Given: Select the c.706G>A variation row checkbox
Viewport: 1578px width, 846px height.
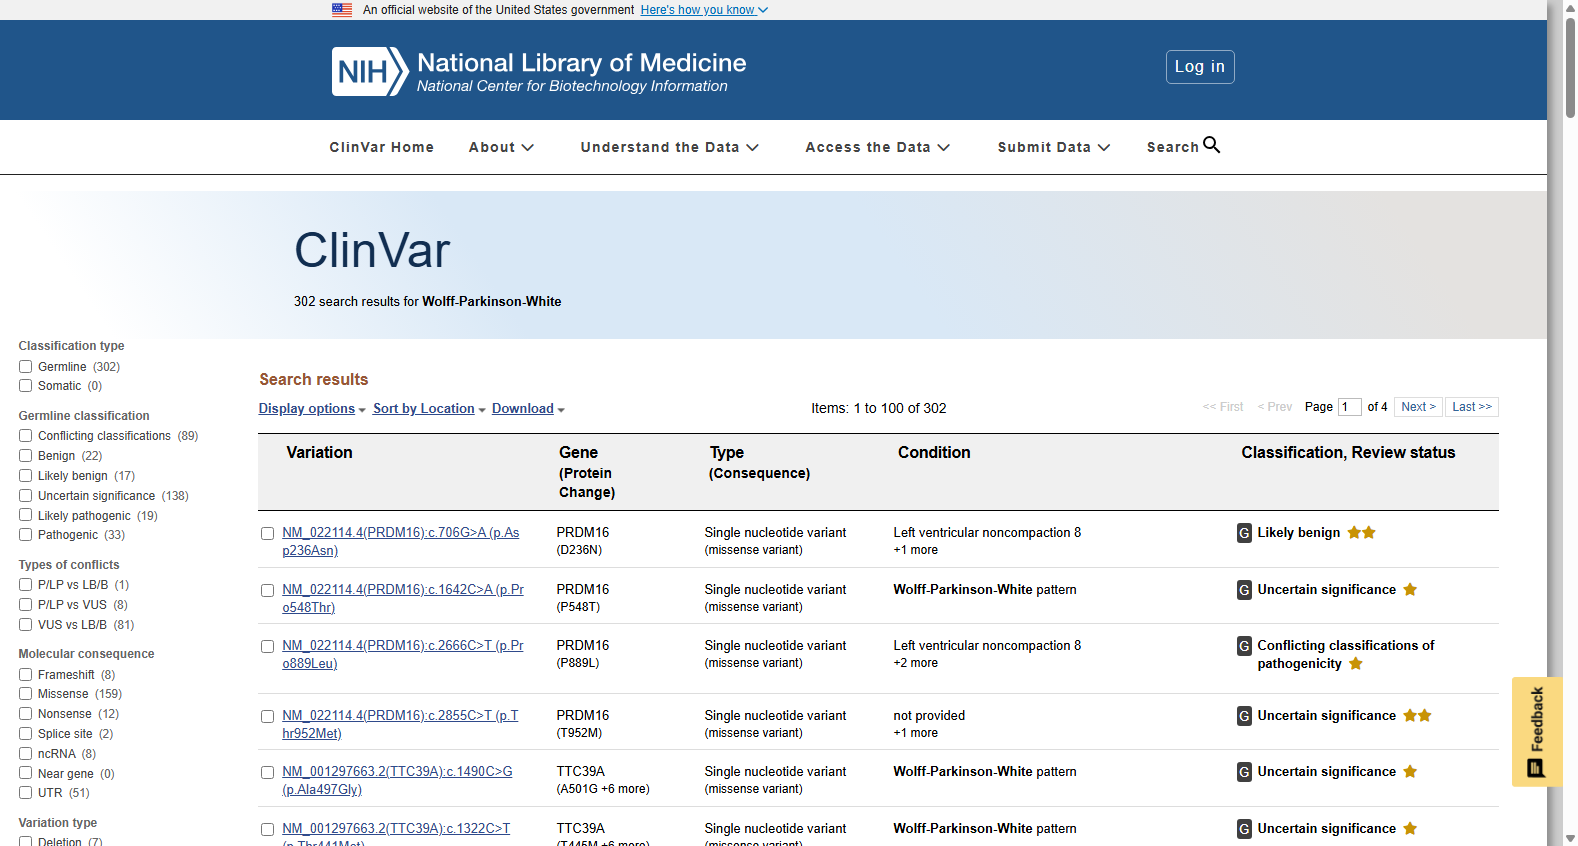Looking at the screenshot, I should coord(268,534).
